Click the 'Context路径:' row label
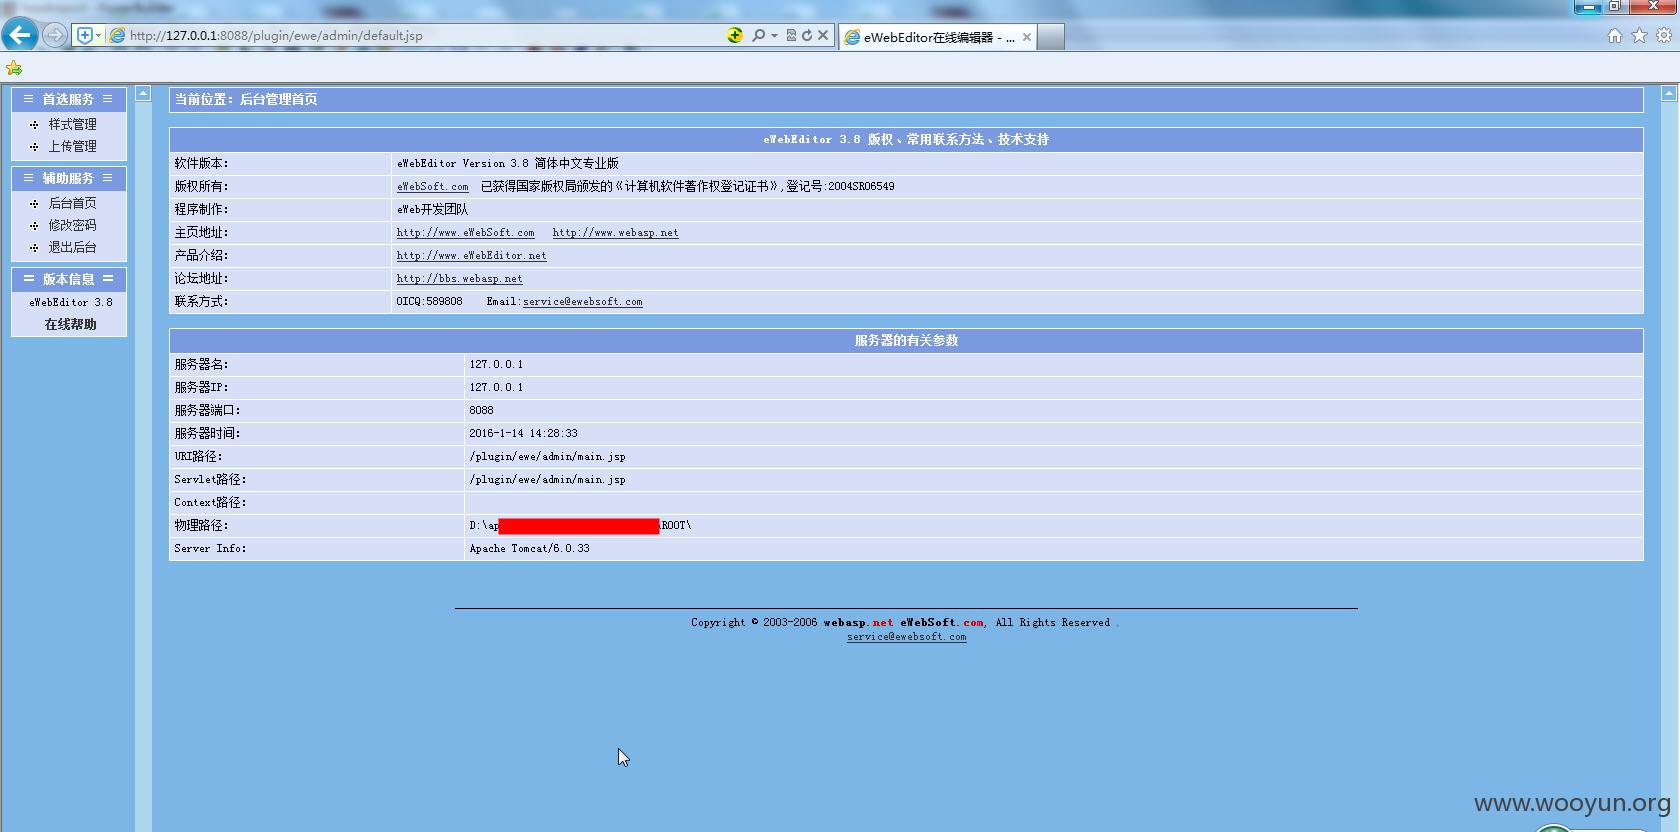 210,503
